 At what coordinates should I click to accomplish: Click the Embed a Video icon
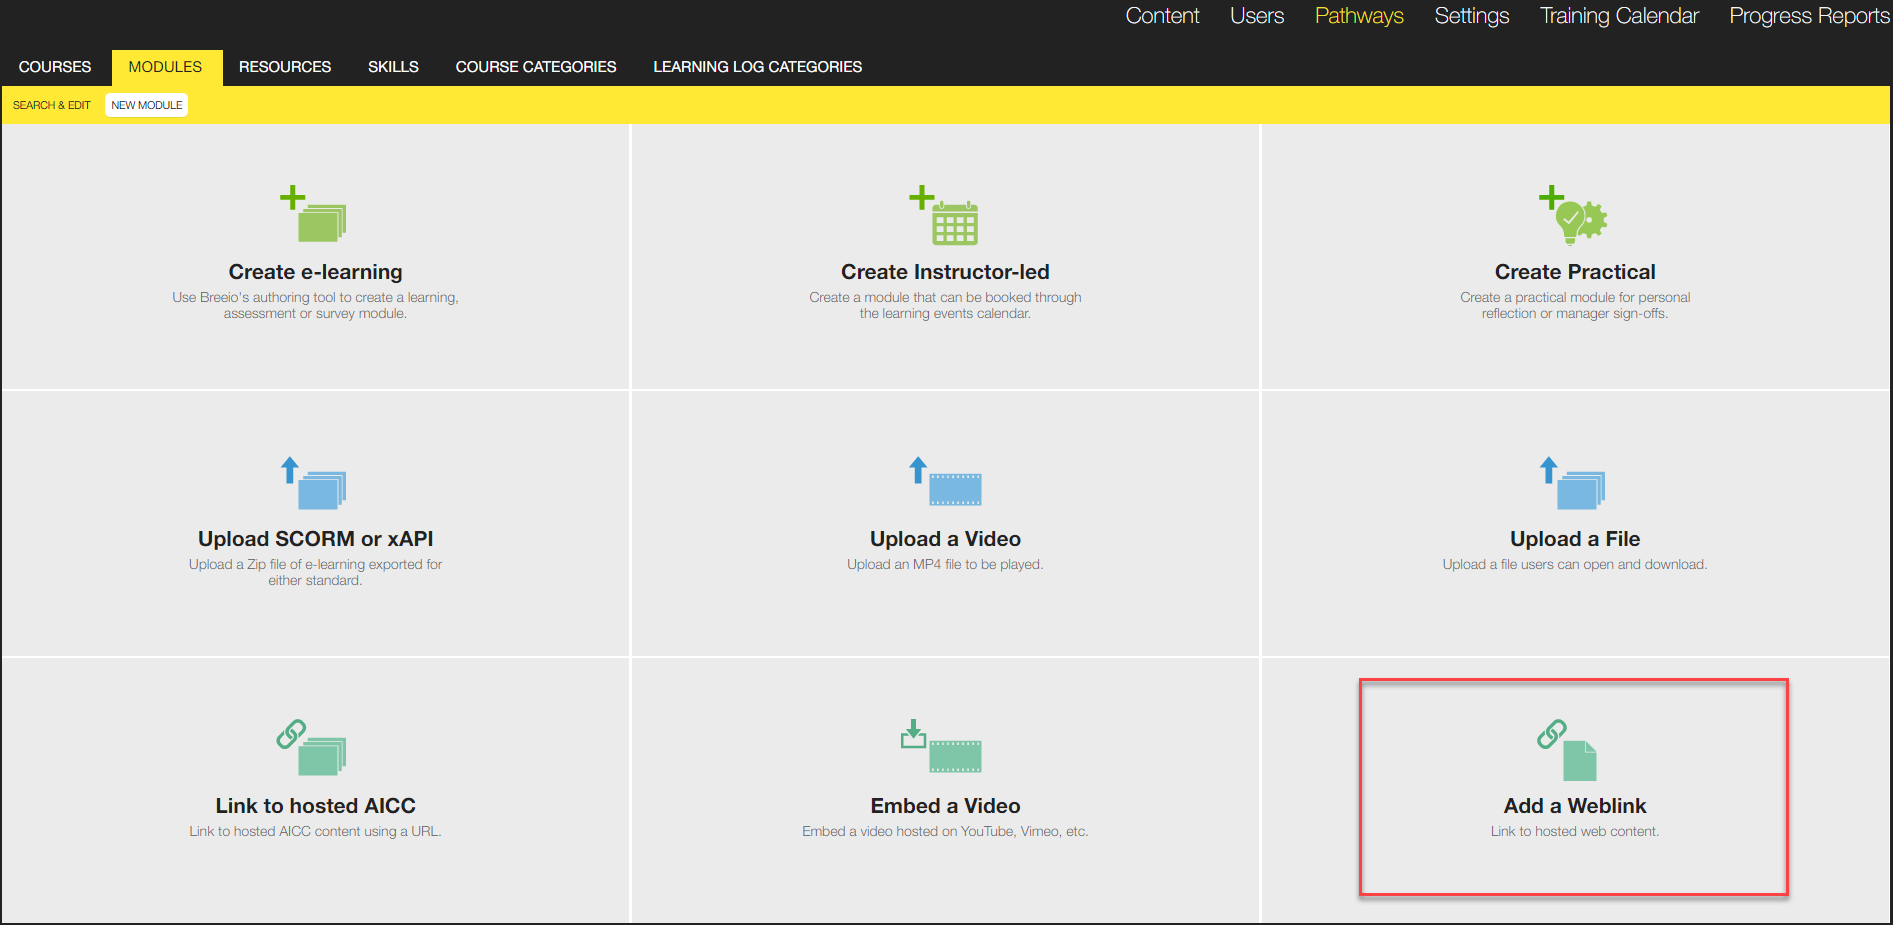[x=941, y=746]
